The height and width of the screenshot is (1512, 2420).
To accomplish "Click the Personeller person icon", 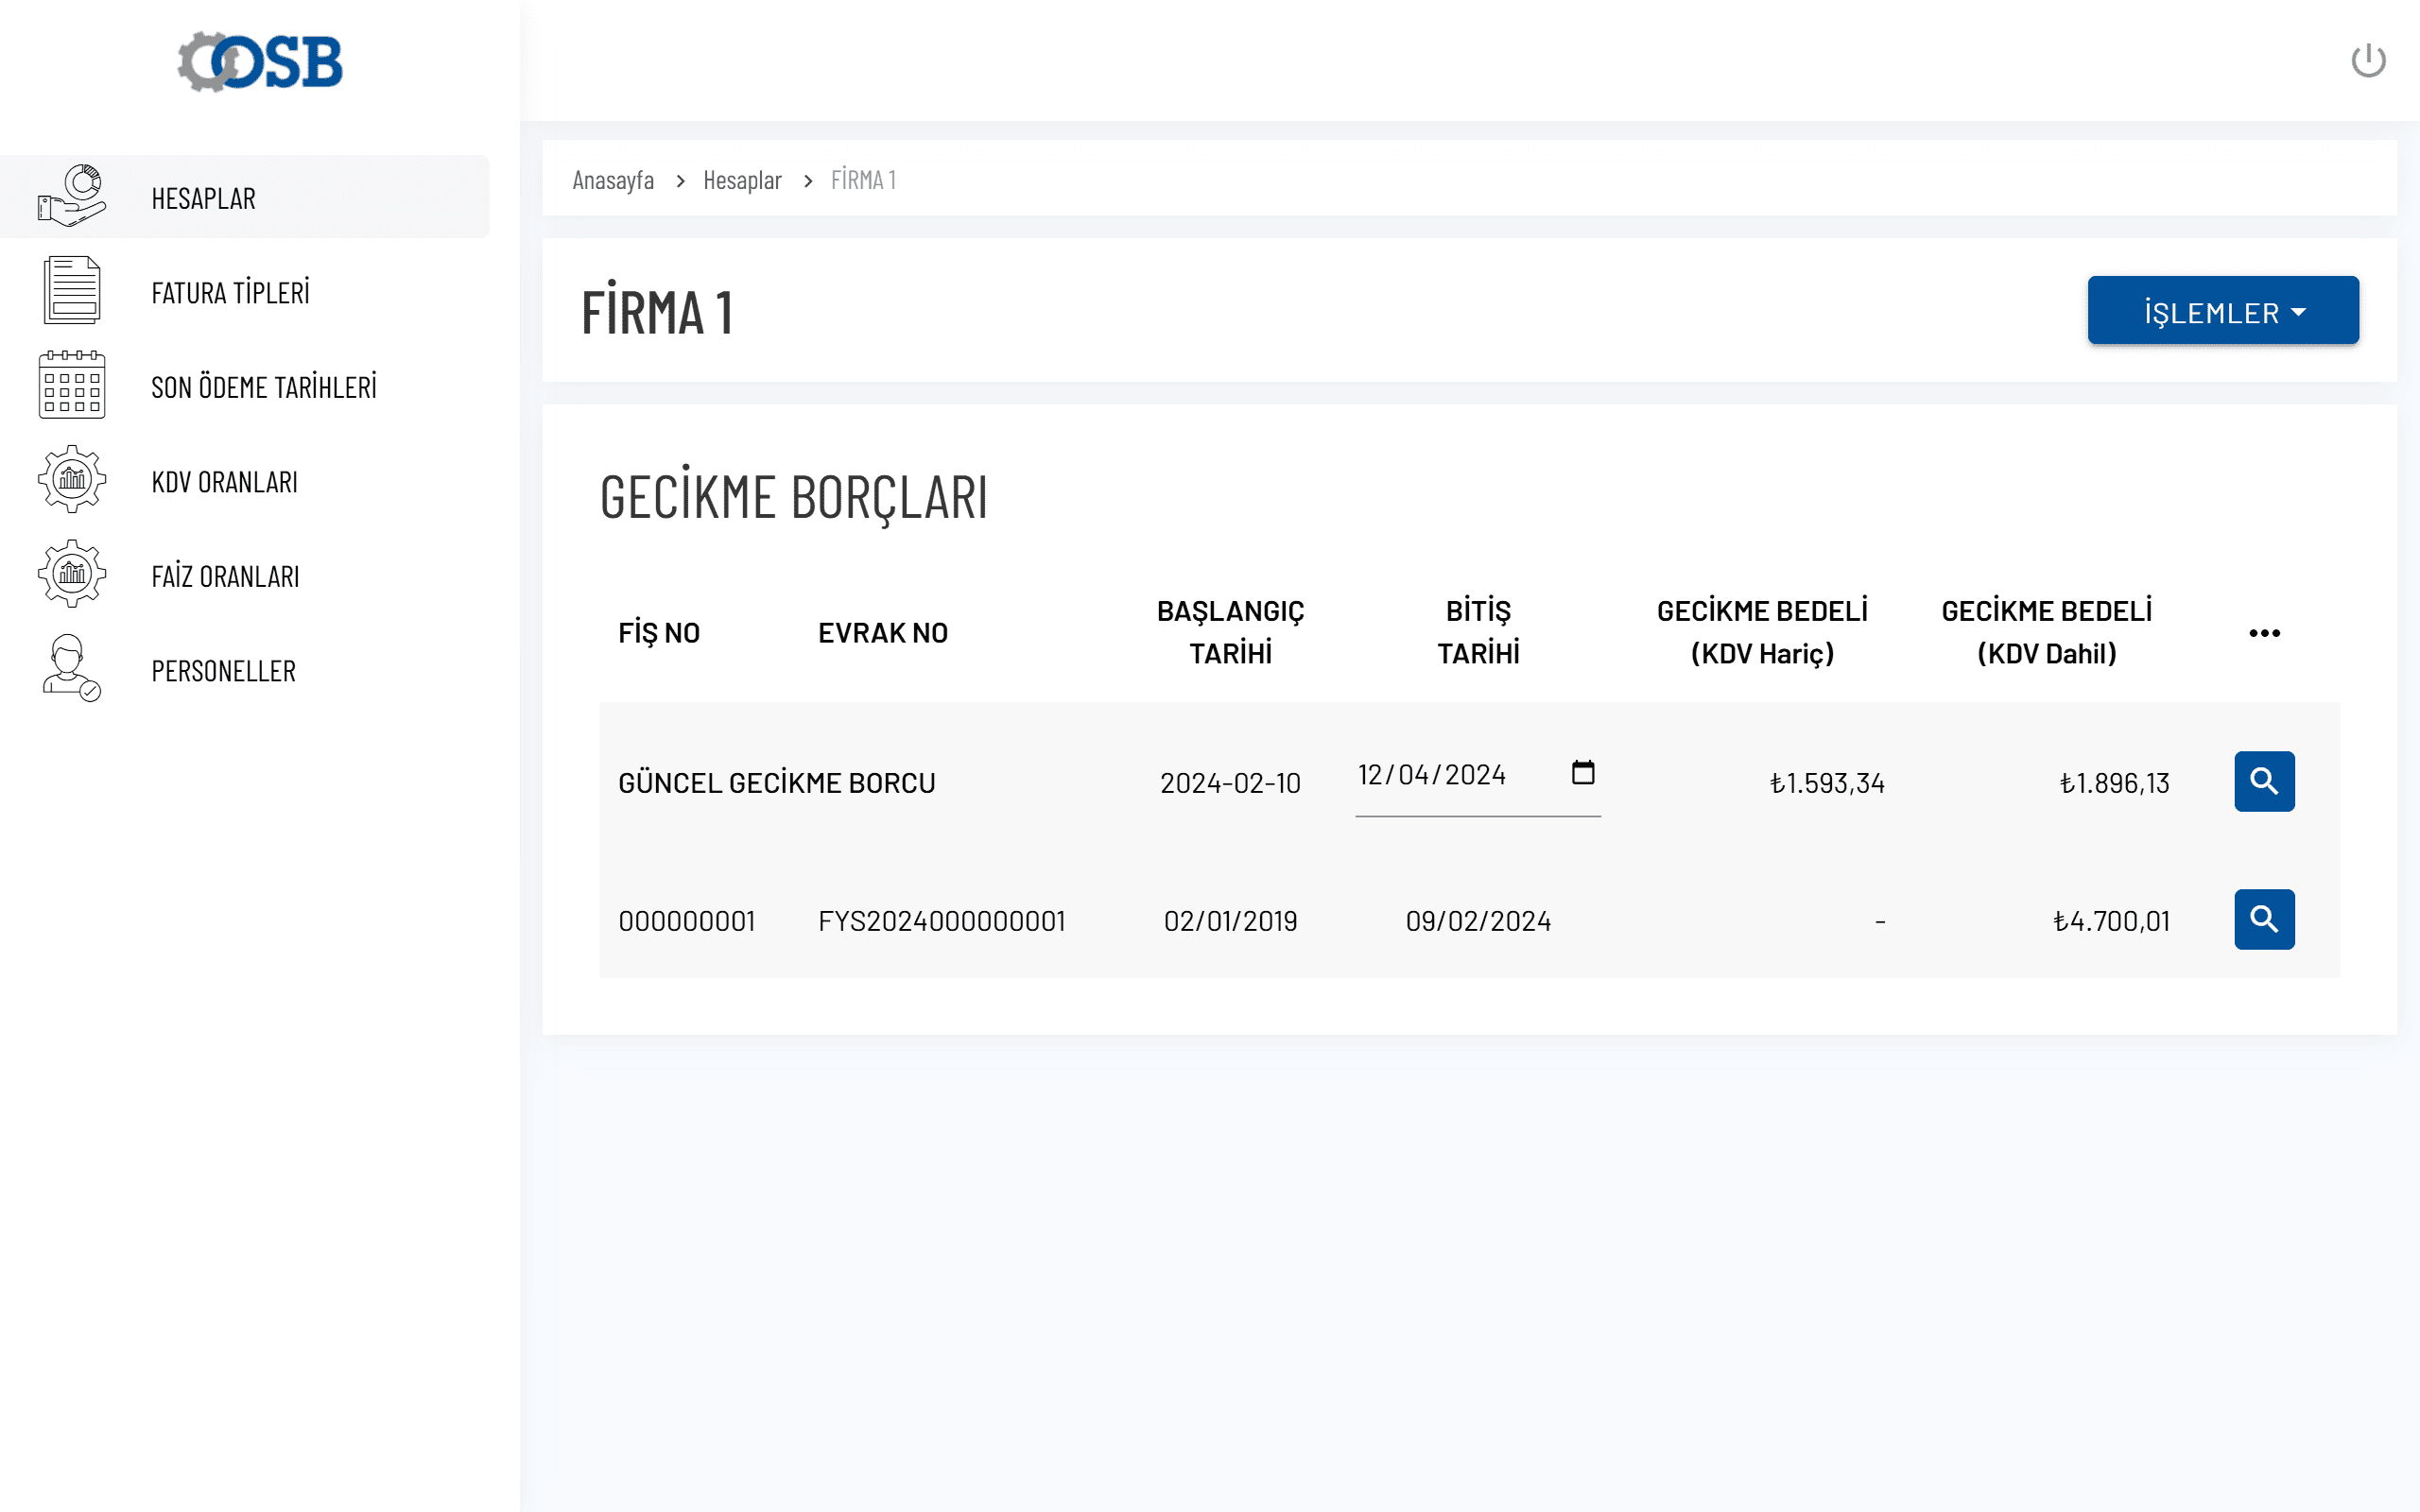I will pos(71,668).
